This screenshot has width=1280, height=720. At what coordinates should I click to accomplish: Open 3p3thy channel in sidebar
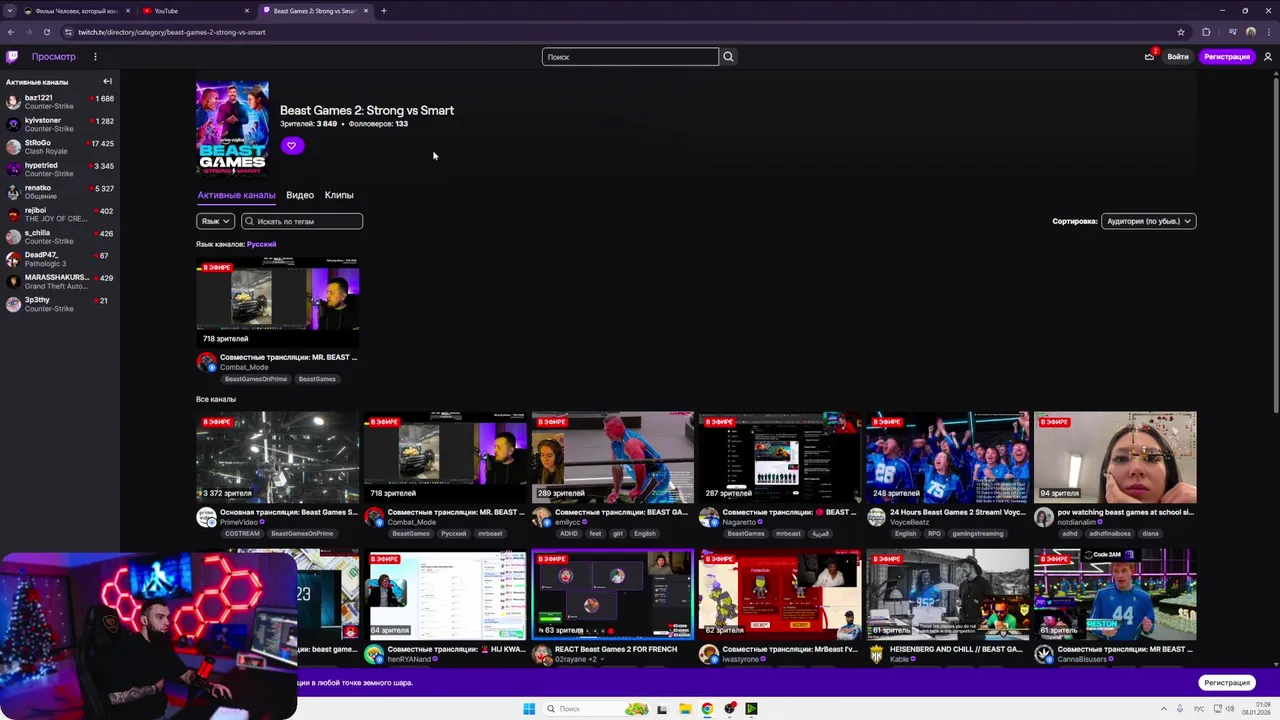click(60, 304)
